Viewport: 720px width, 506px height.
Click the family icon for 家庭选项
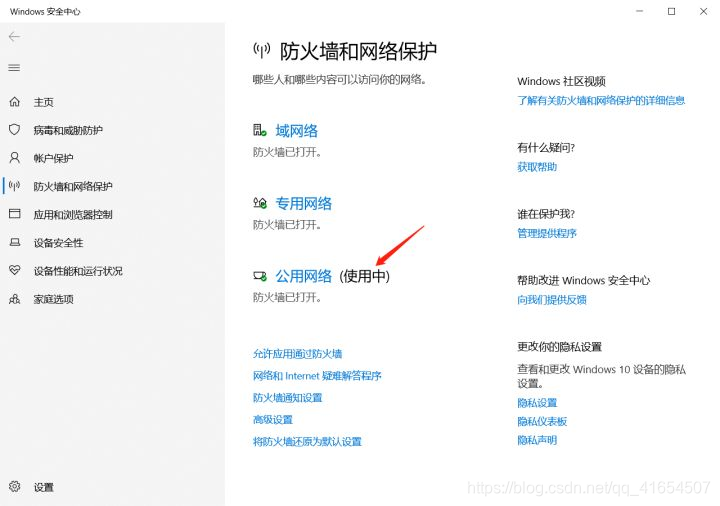tap(15, 299)
